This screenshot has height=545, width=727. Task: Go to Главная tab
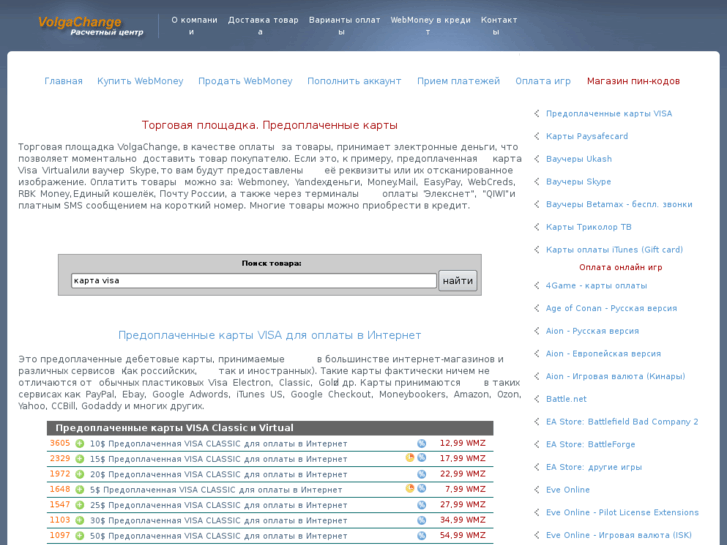click(x=63, y=81)
